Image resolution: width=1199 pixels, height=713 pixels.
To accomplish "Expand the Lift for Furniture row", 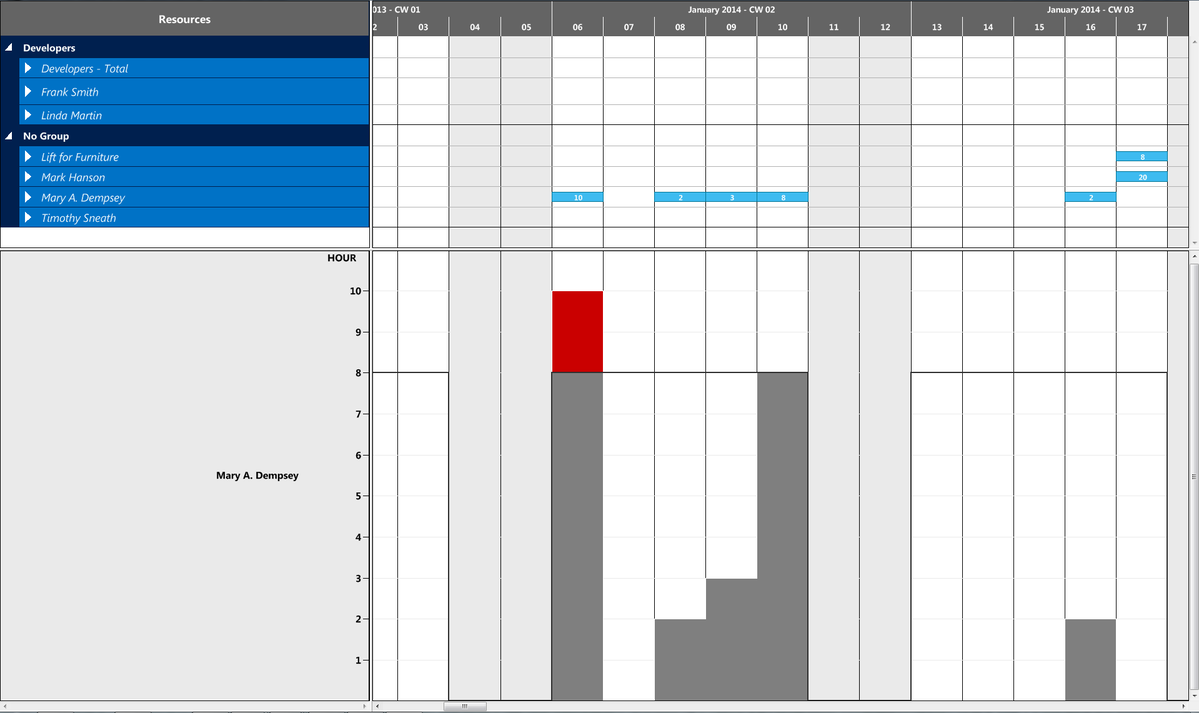I will tap(28, 156).
